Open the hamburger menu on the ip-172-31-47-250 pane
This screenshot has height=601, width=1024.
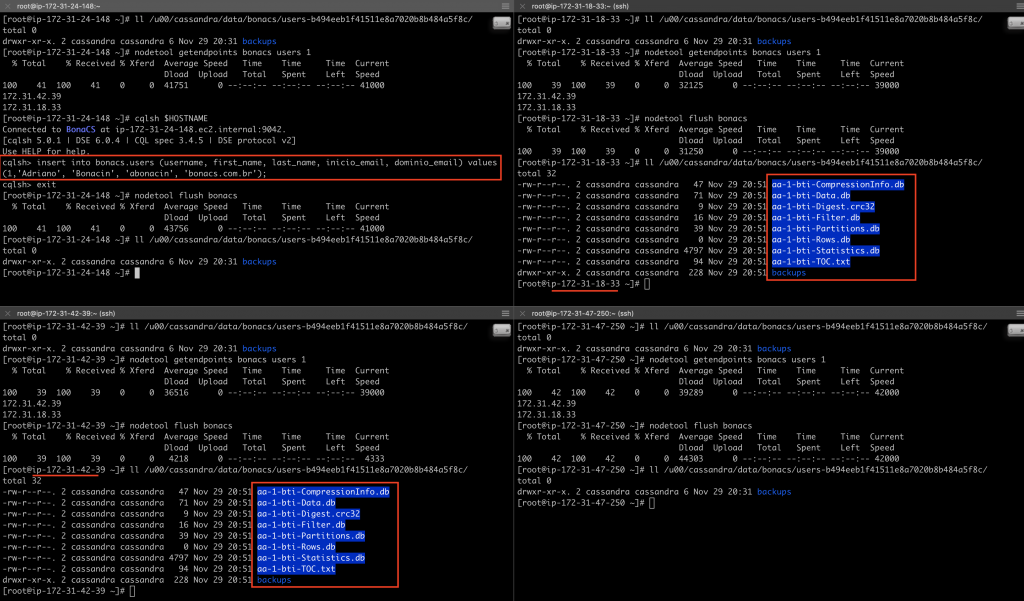click(1018, 313)
